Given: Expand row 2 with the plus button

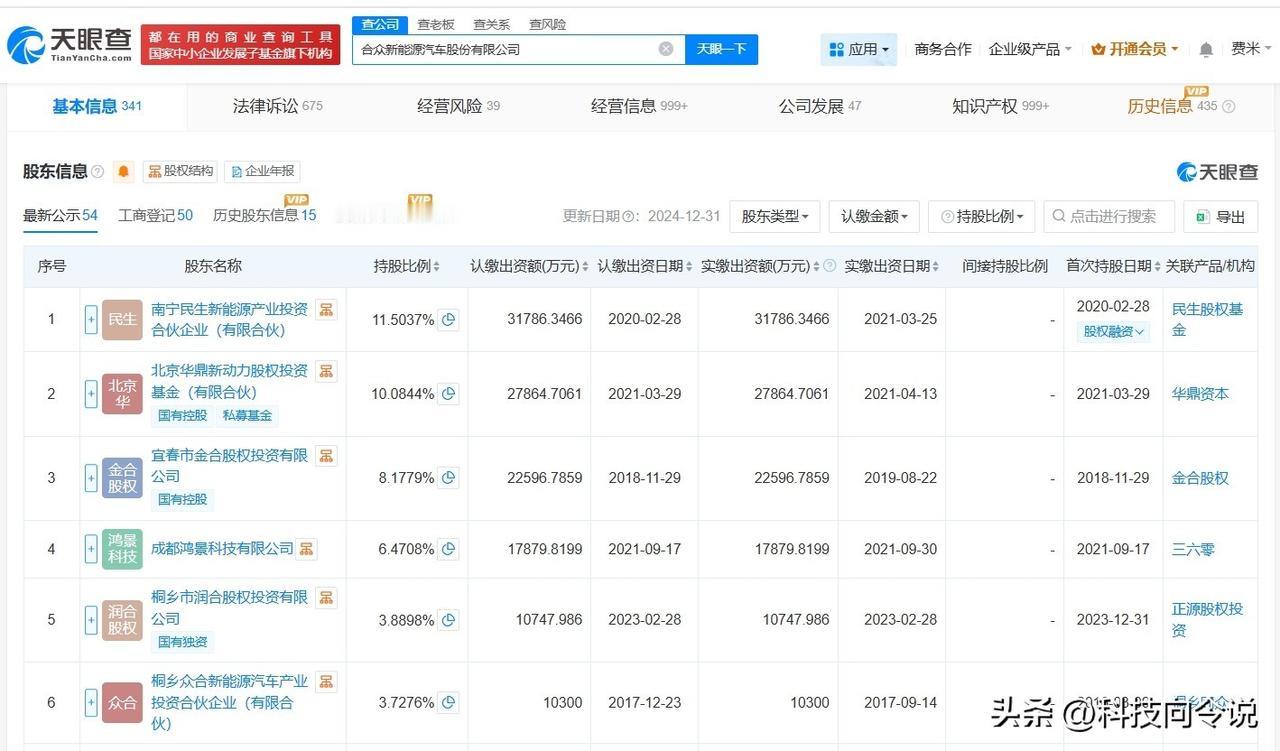Looking at the screenshot, I should tap(92, 394).
